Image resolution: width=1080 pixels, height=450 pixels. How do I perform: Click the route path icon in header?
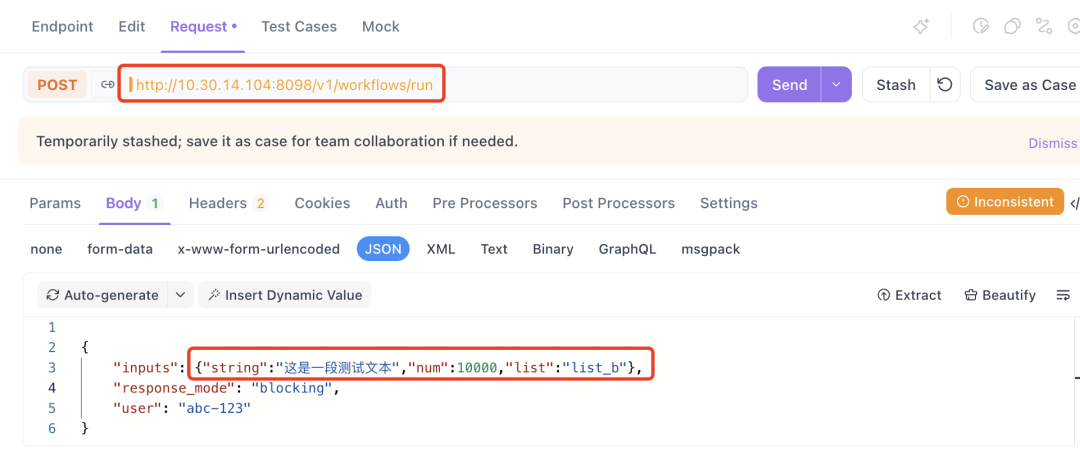[x=1044, y=27]
